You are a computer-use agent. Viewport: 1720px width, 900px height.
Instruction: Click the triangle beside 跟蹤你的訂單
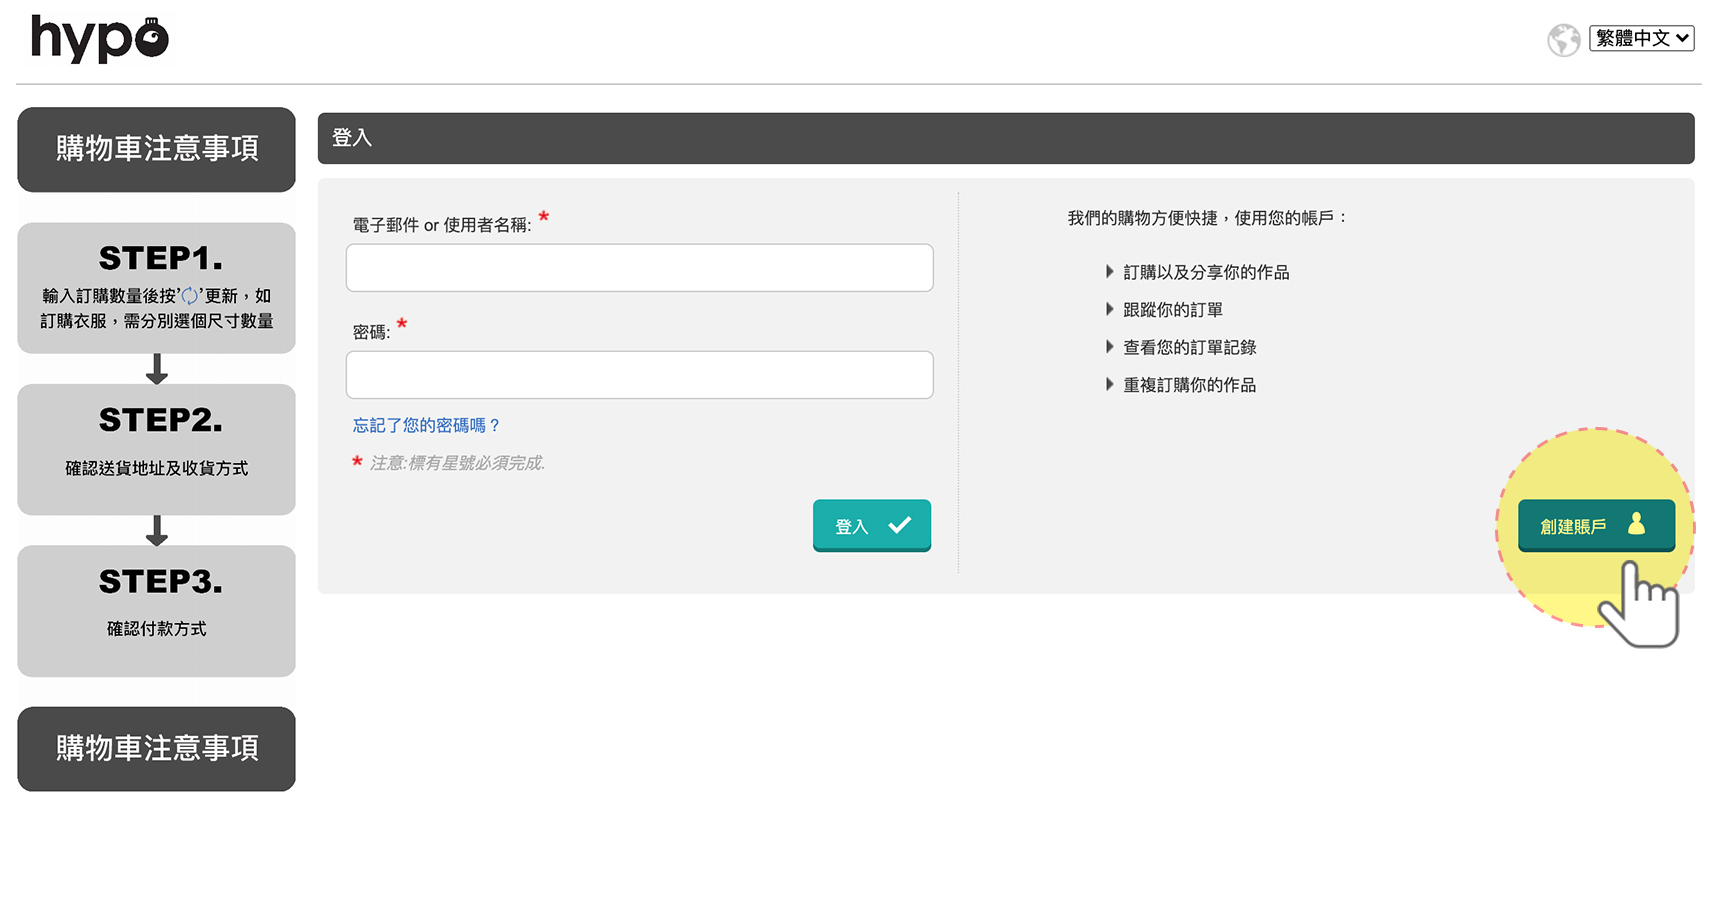tap(1109, 310)
